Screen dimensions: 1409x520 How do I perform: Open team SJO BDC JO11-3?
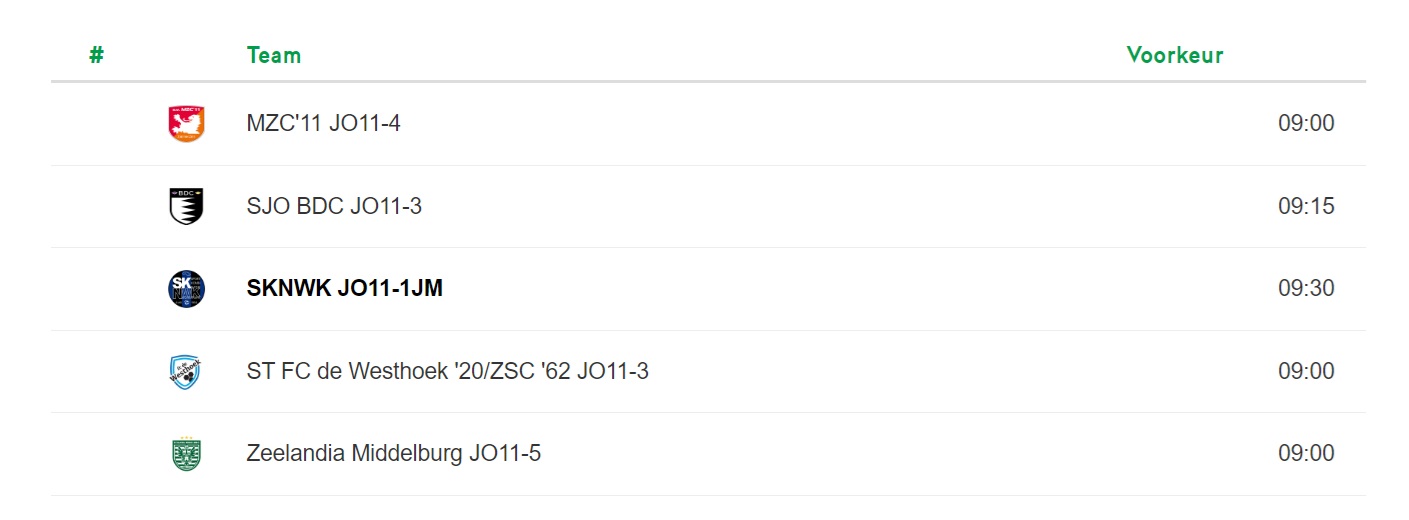[334, 206]
